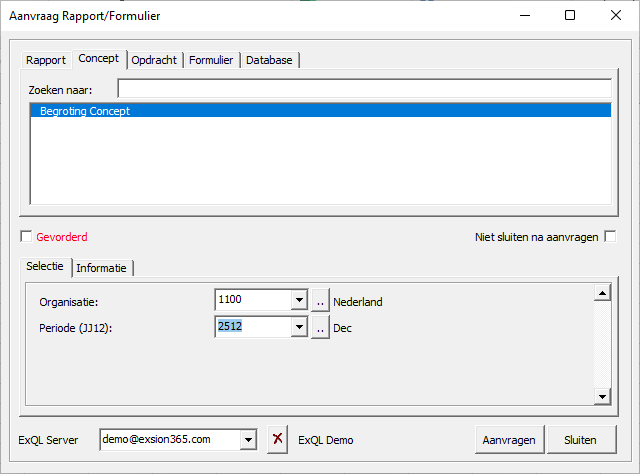Open the Informatie tab
The width and height of the screenshot is (640, 474).
(102, 268)
